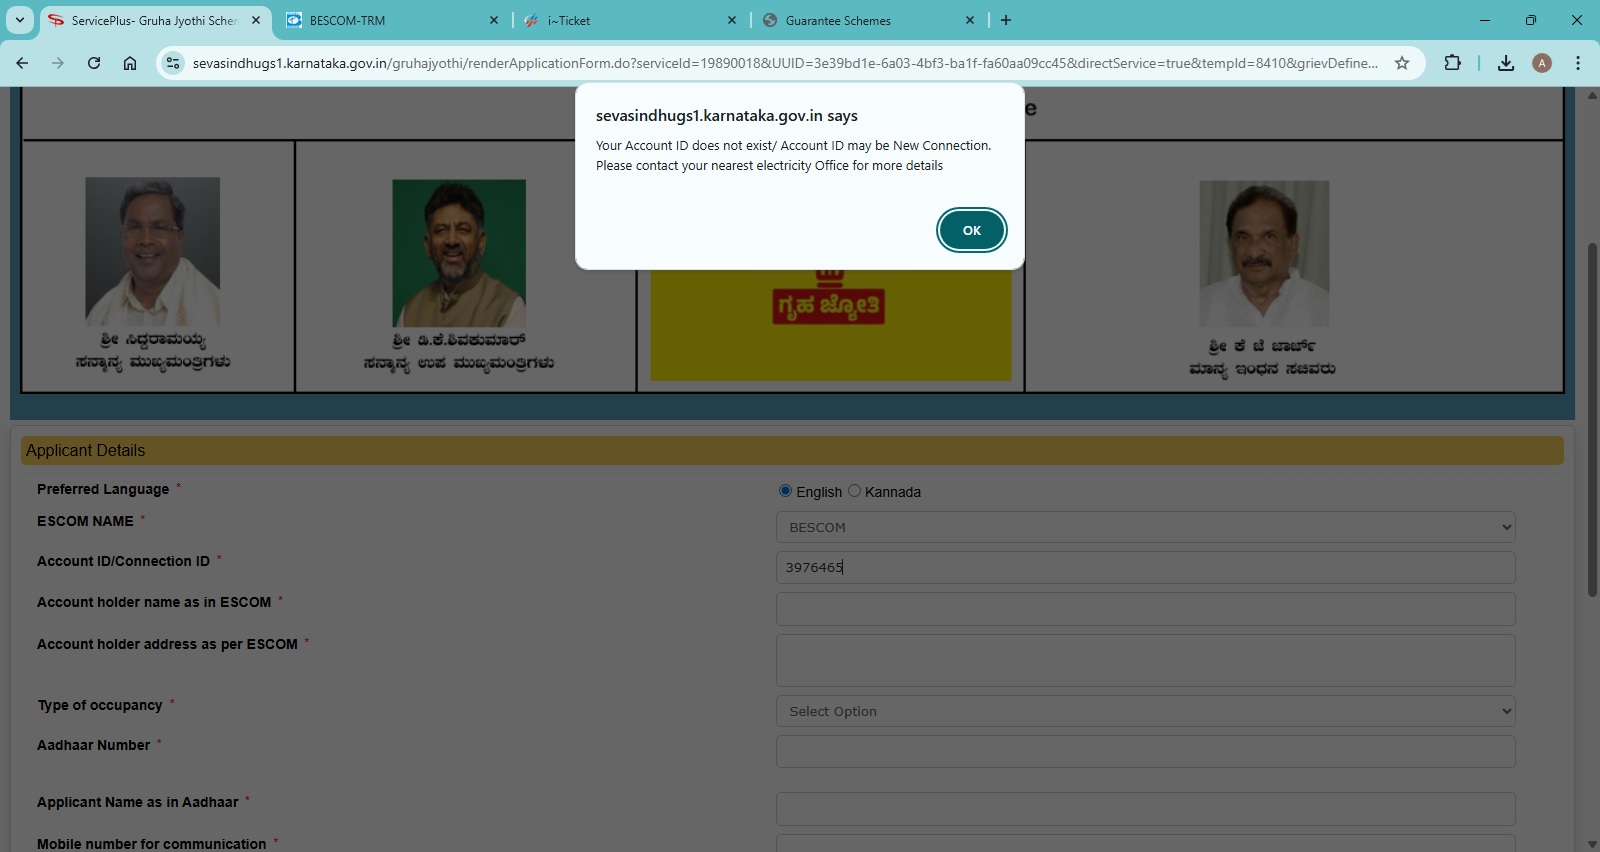Click OK in the alert dialog

tap(971, 230)
